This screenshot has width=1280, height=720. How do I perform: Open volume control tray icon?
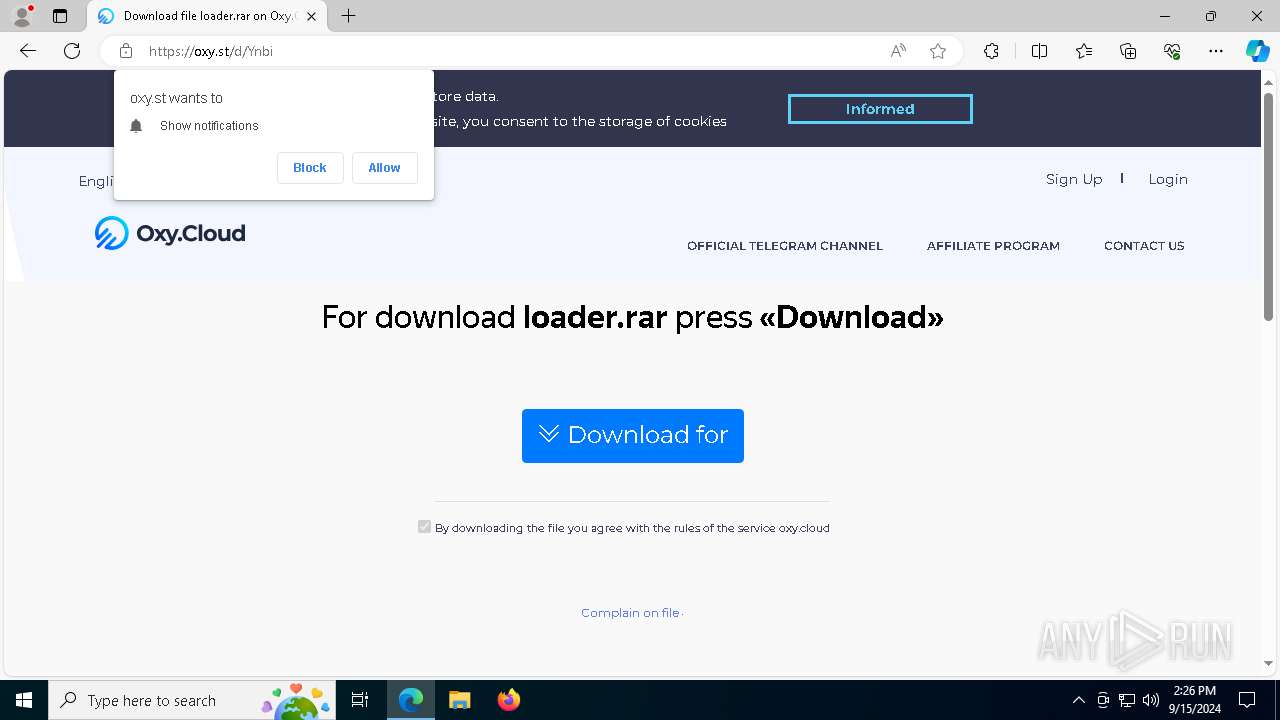(x=1151, y=700)
